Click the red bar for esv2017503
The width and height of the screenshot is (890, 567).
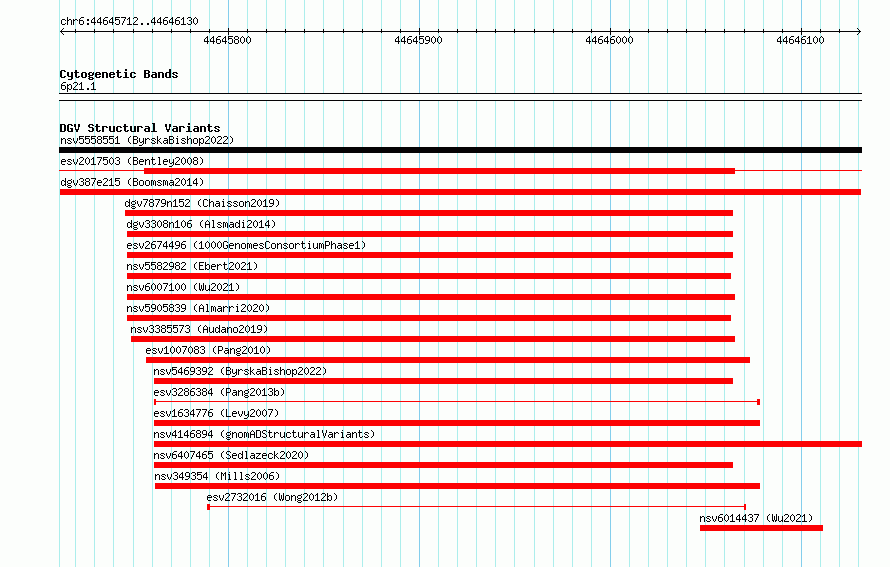pos(439,171)
